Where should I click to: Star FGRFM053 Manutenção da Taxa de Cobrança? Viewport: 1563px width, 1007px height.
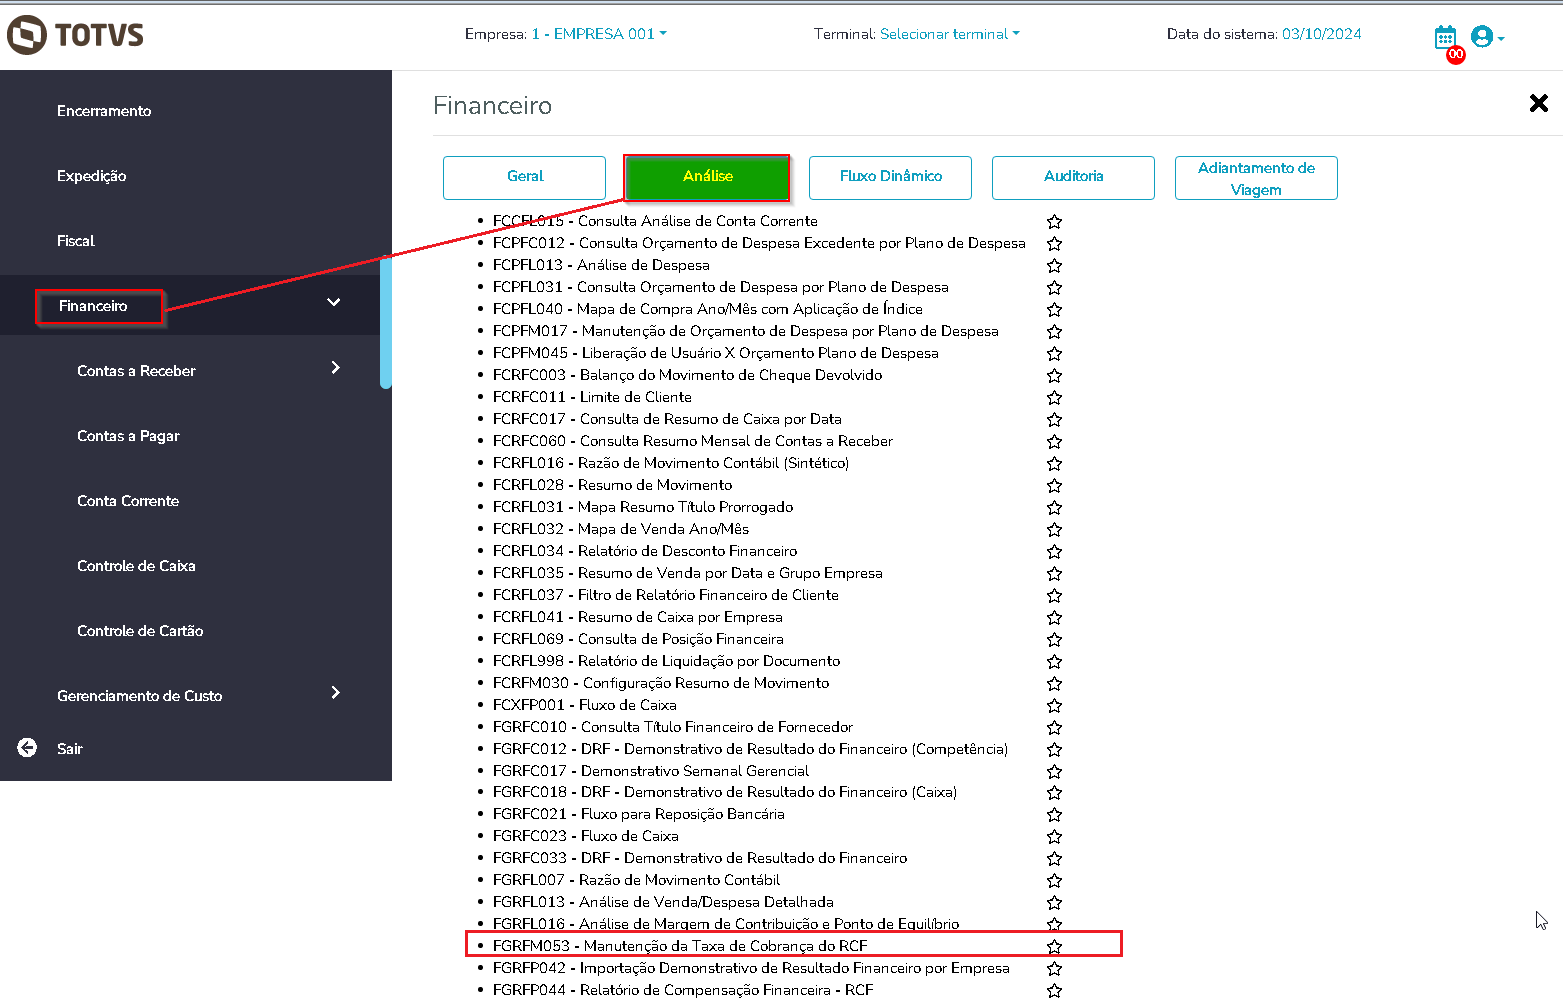pos(1054,946)
